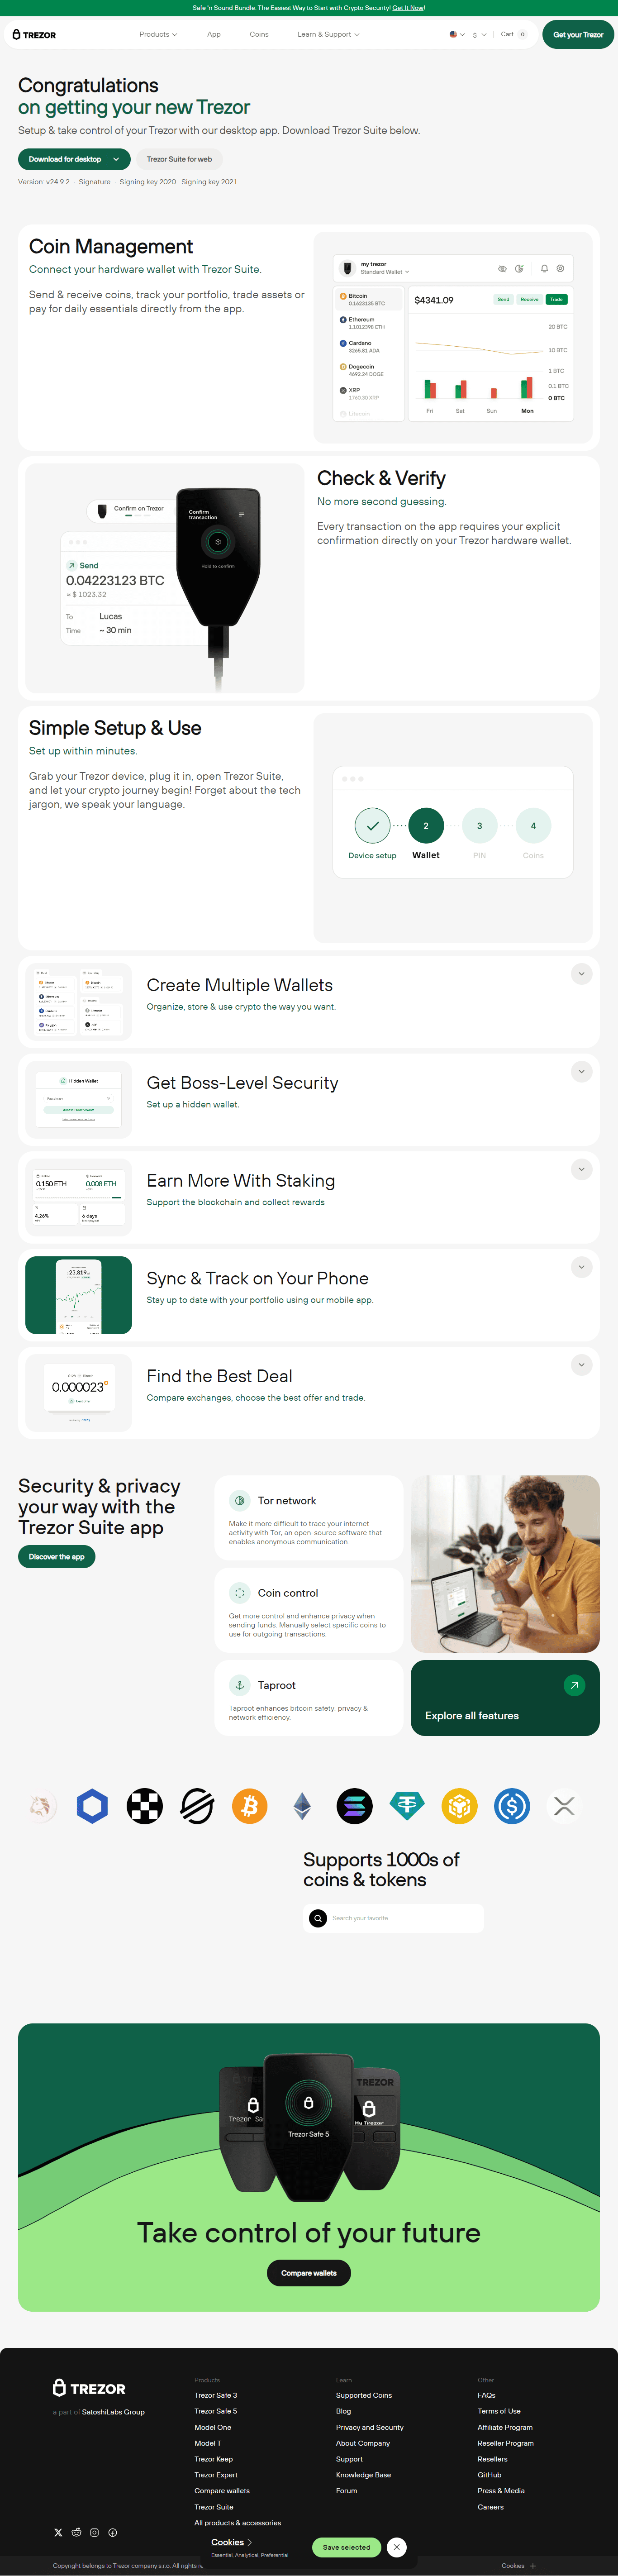The width and height of the screenshot is (618, 2576).
Task: Click the Trezor logo in header
Action: [34, 34]
